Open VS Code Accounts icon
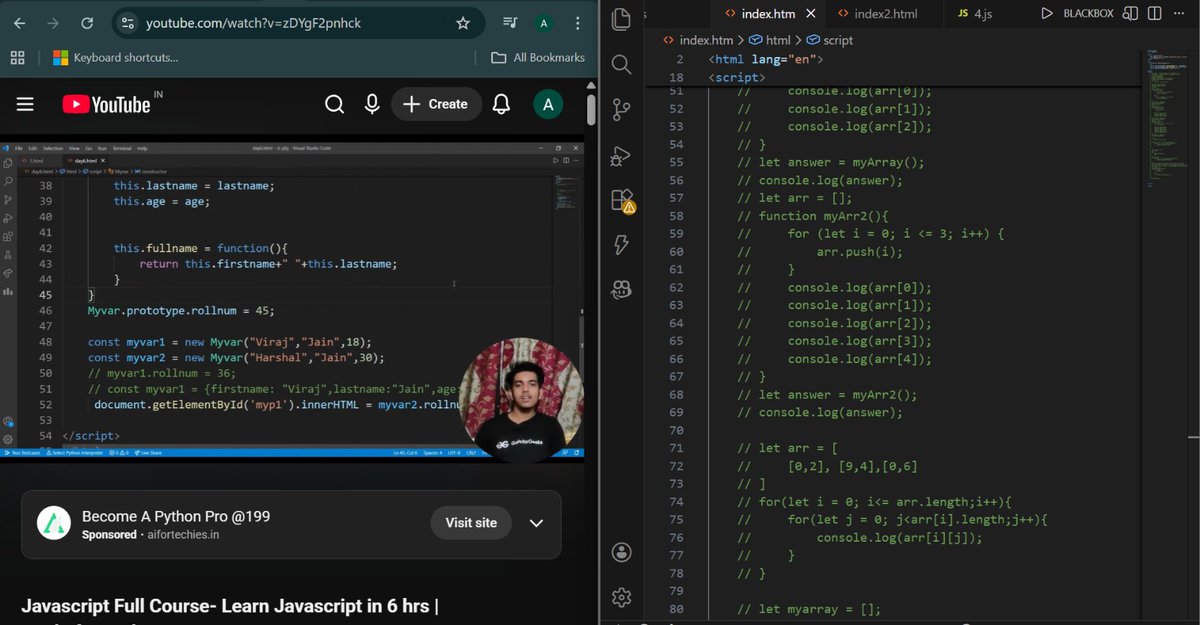 621,552
